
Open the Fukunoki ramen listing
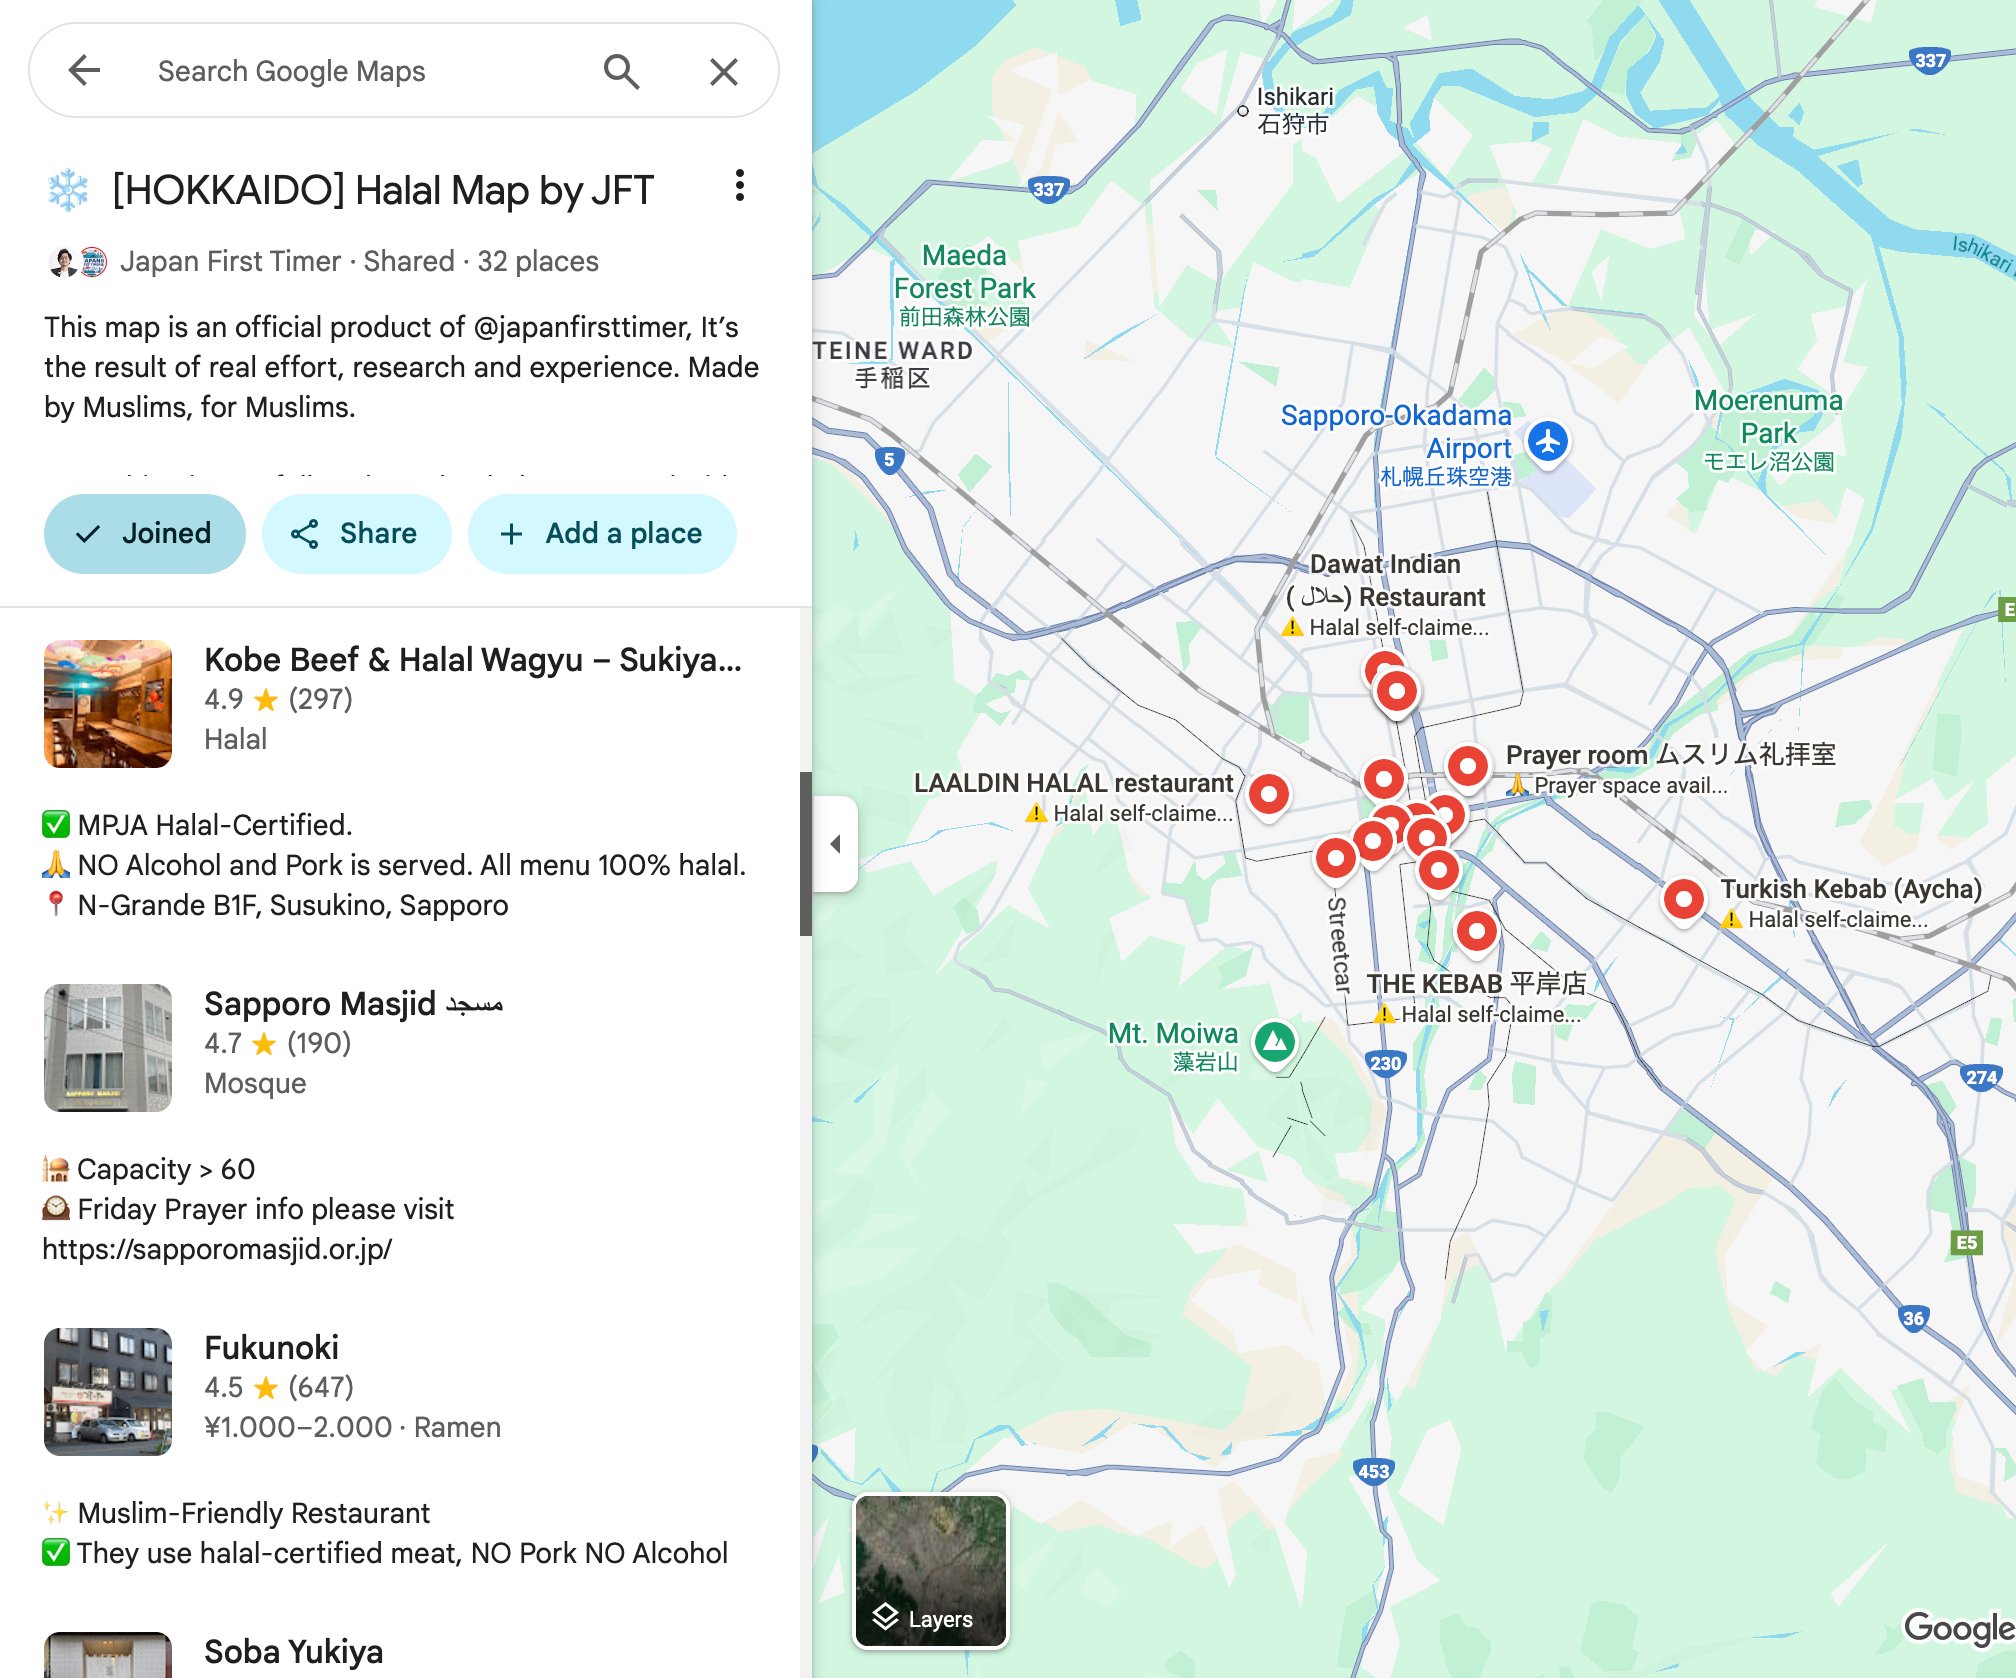[271, 1347]
